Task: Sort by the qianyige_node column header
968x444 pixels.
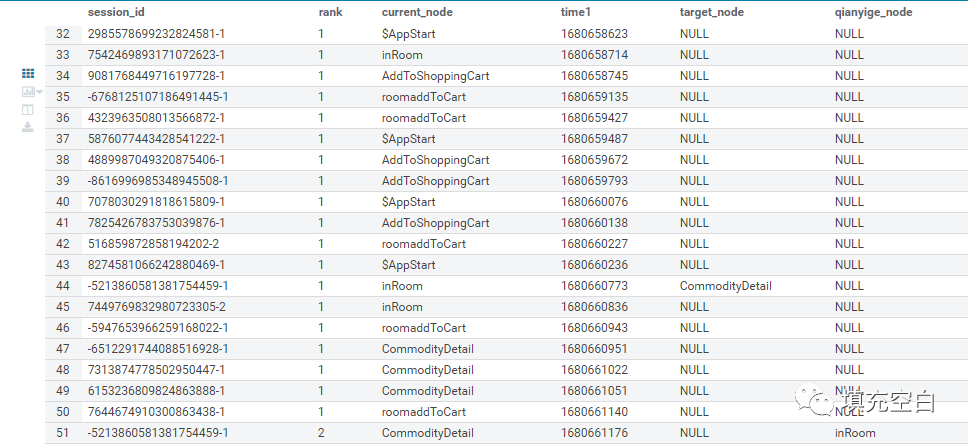Action: 874,12
